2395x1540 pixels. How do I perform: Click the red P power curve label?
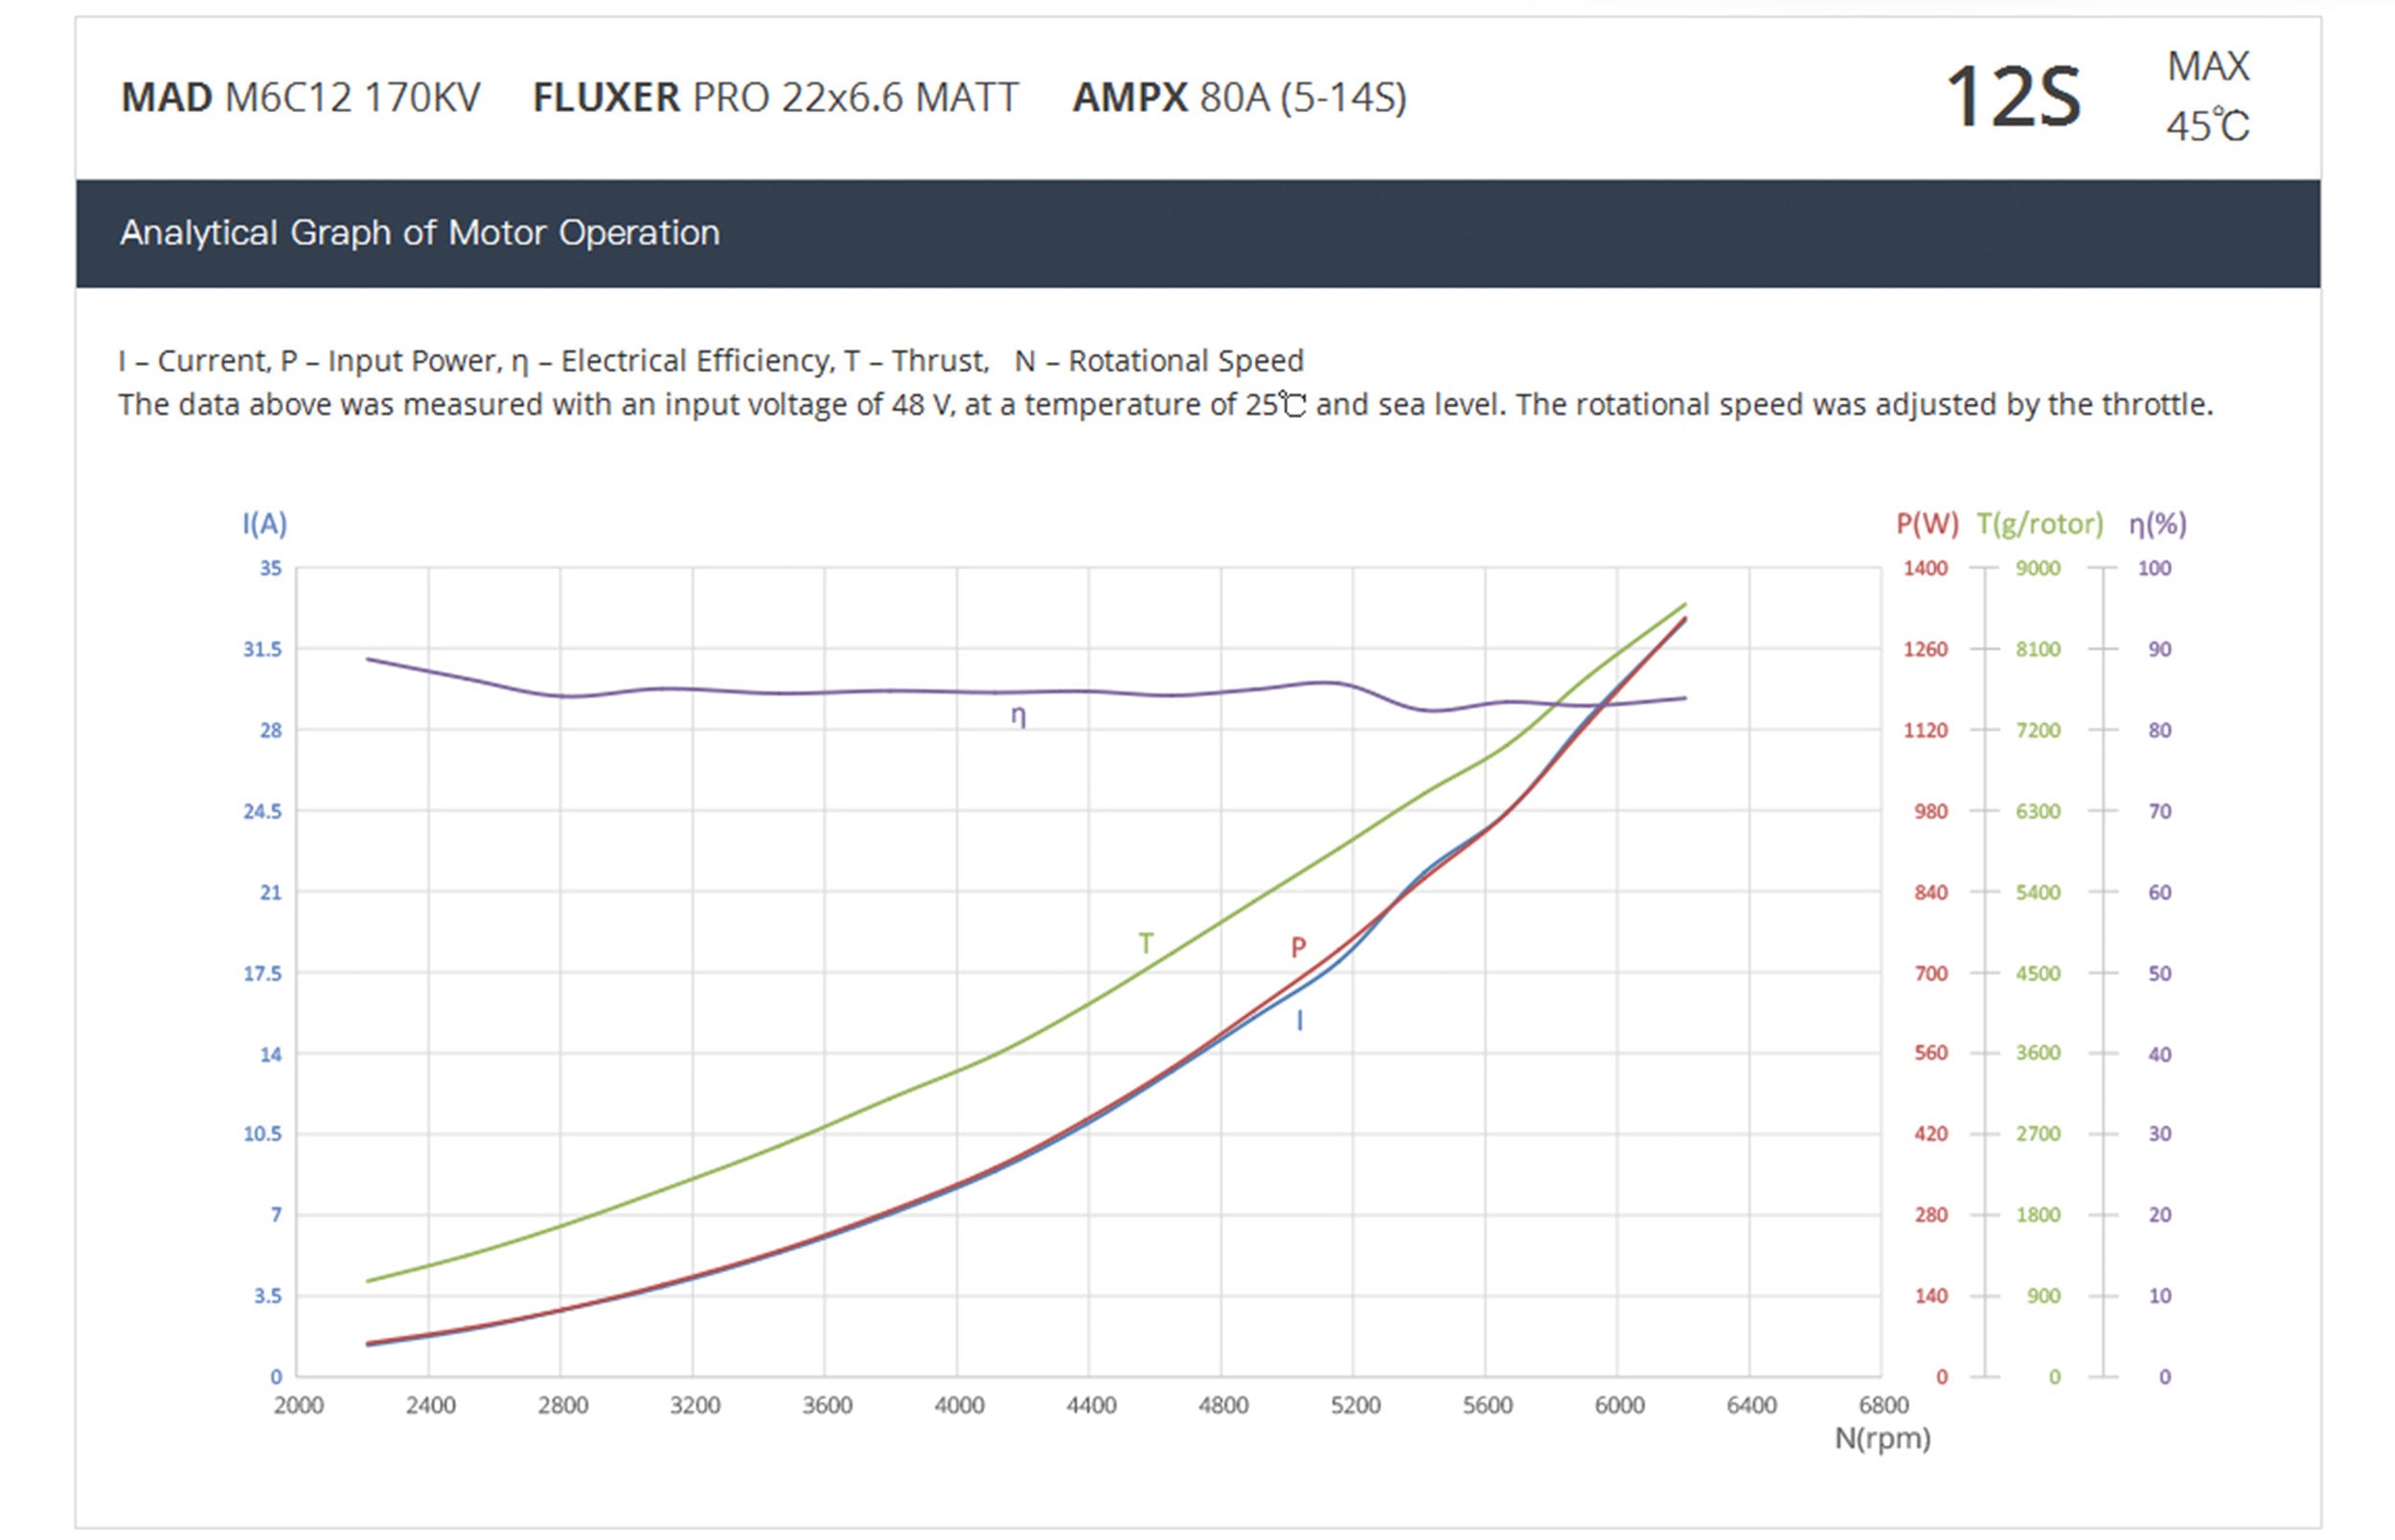[x=1297, y=946]
